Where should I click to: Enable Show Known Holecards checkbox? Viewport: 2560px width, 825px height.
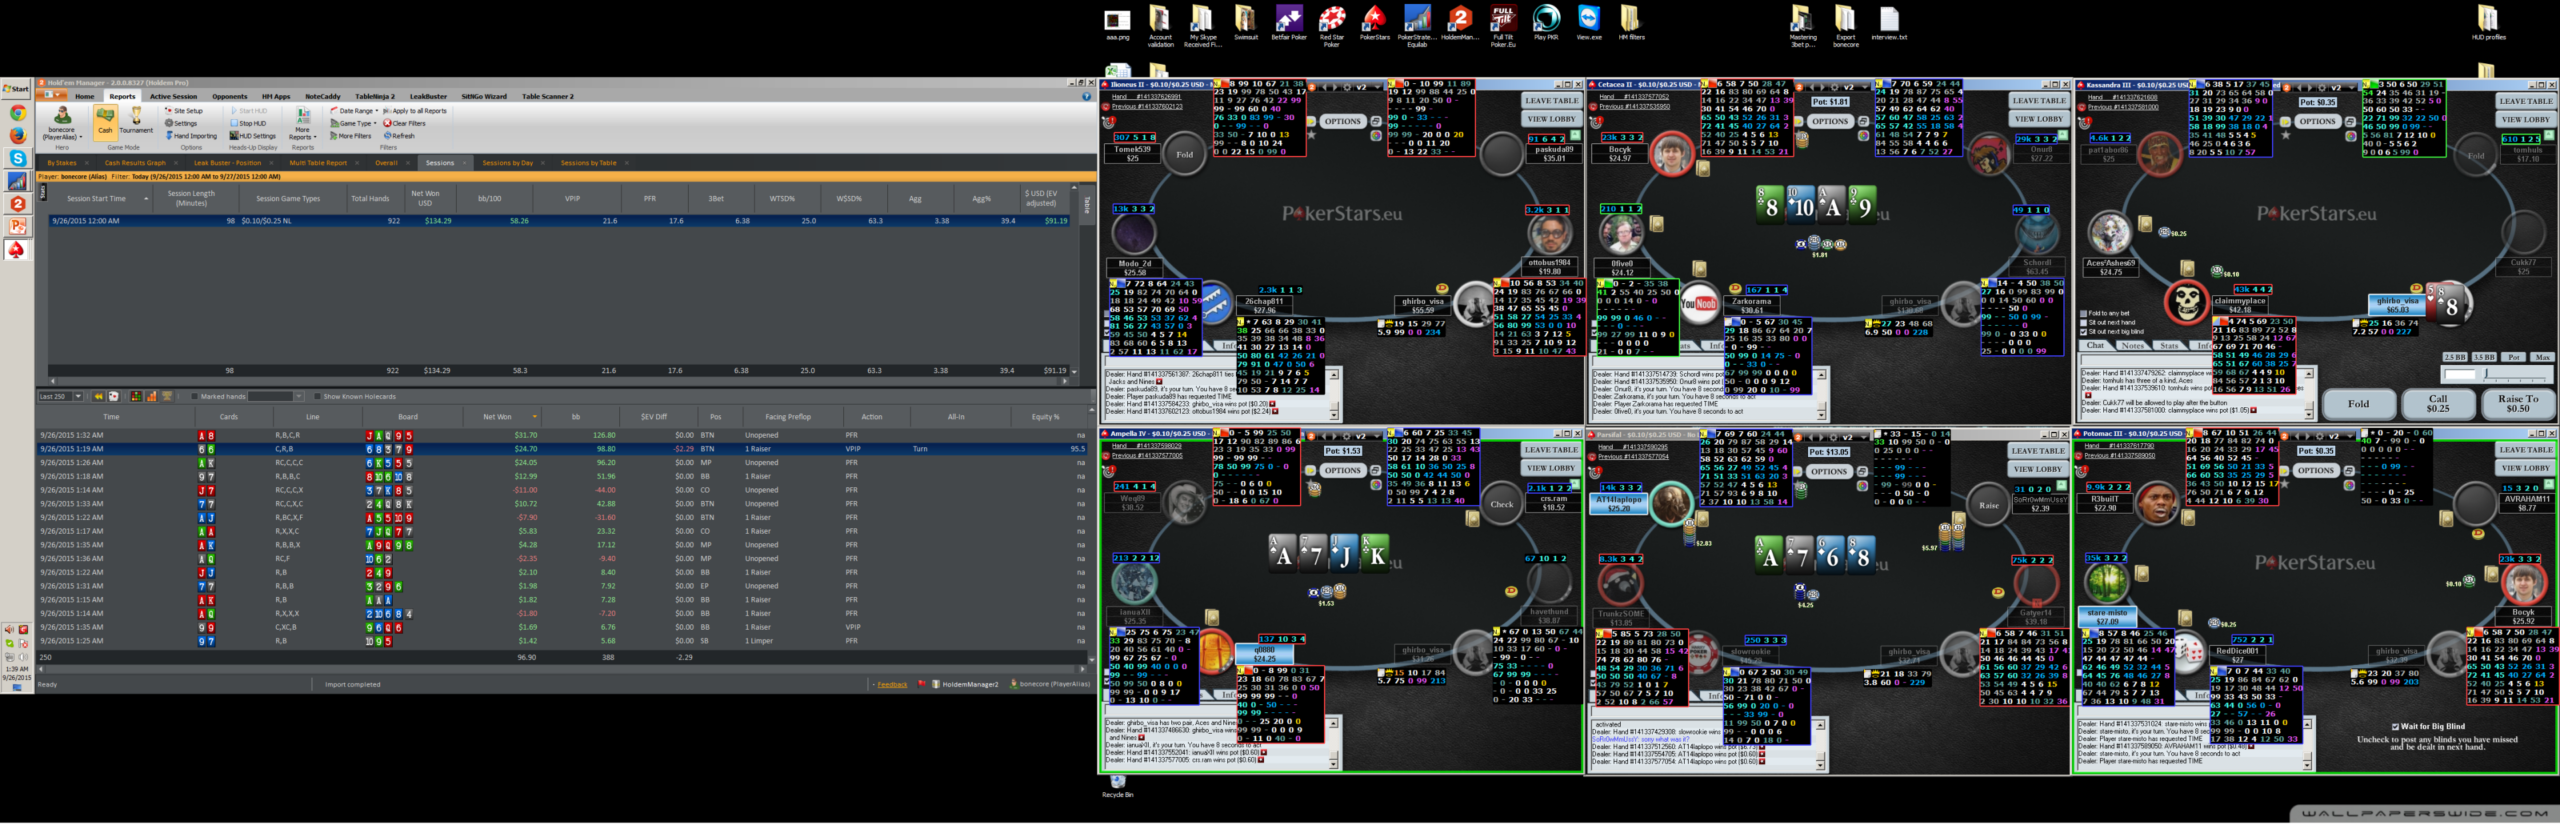tap(318, 397)
